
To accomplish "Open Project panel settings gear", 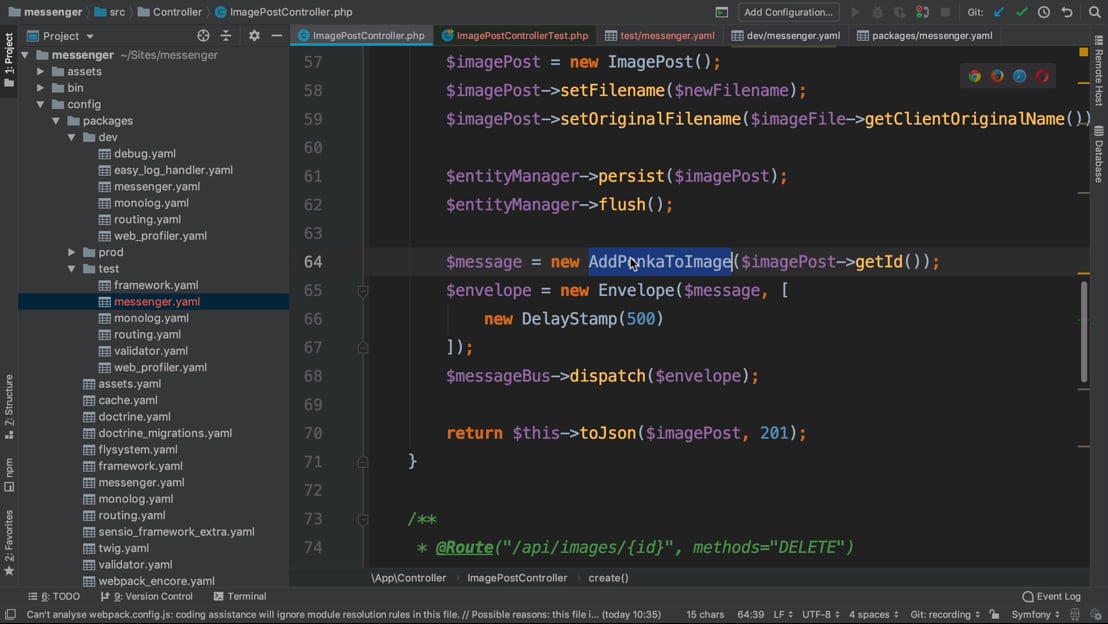I will pos(254,36).
